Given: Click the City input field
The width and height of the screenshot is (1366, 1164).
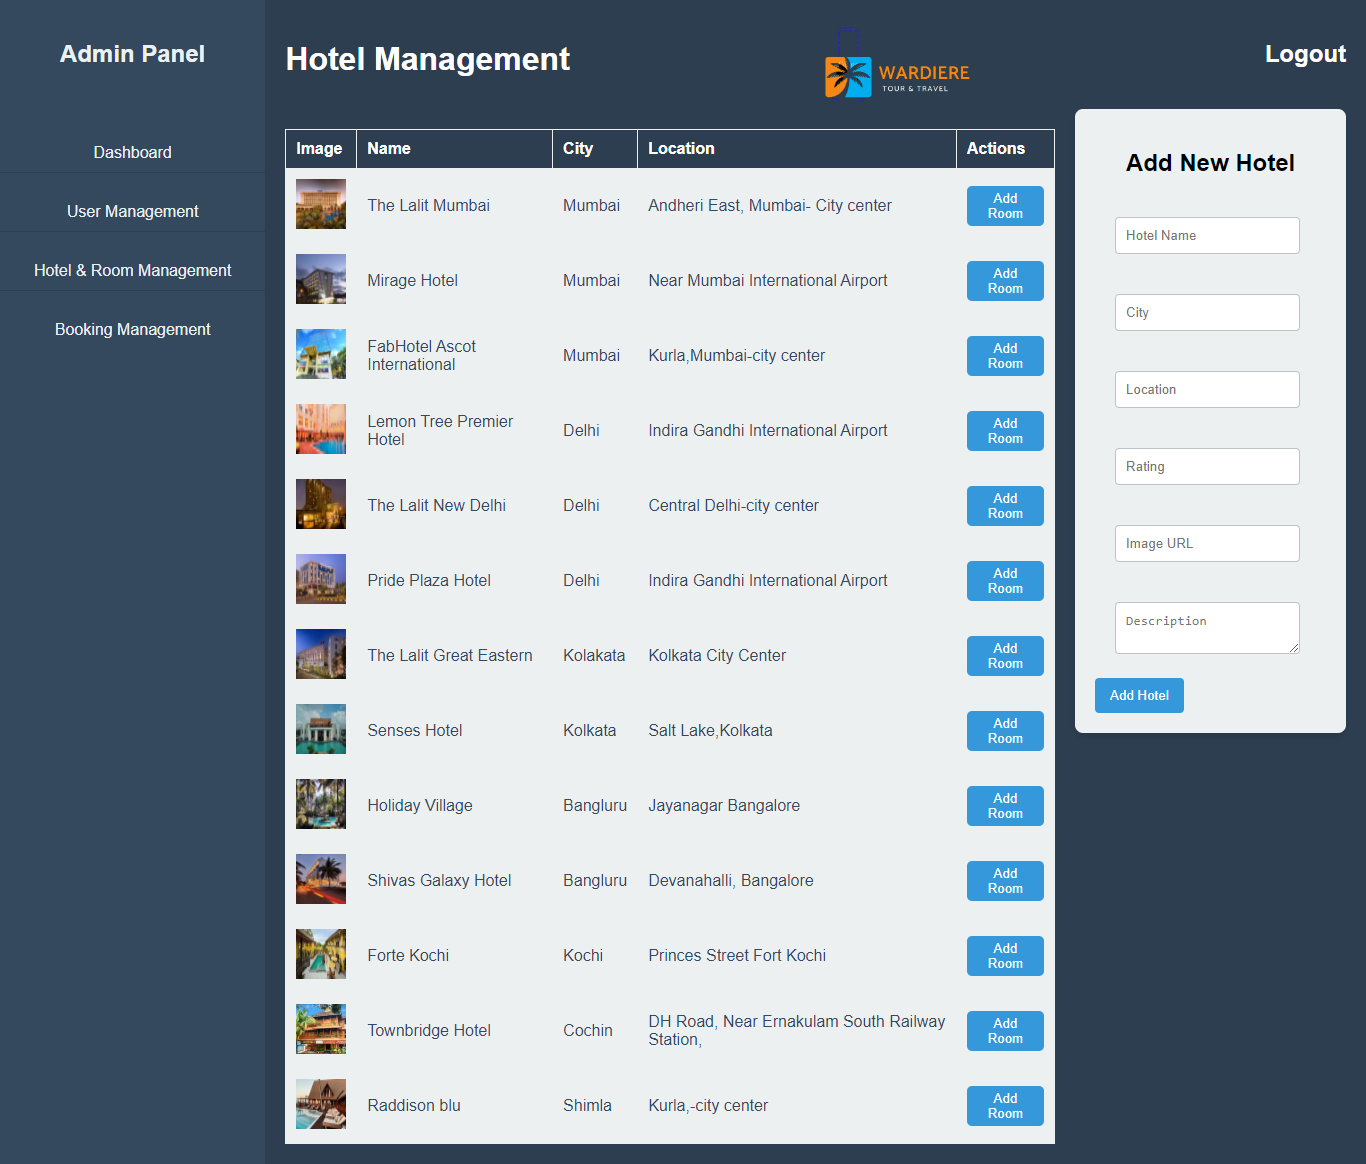Looking at the screenshot, I should point(1206,312).
